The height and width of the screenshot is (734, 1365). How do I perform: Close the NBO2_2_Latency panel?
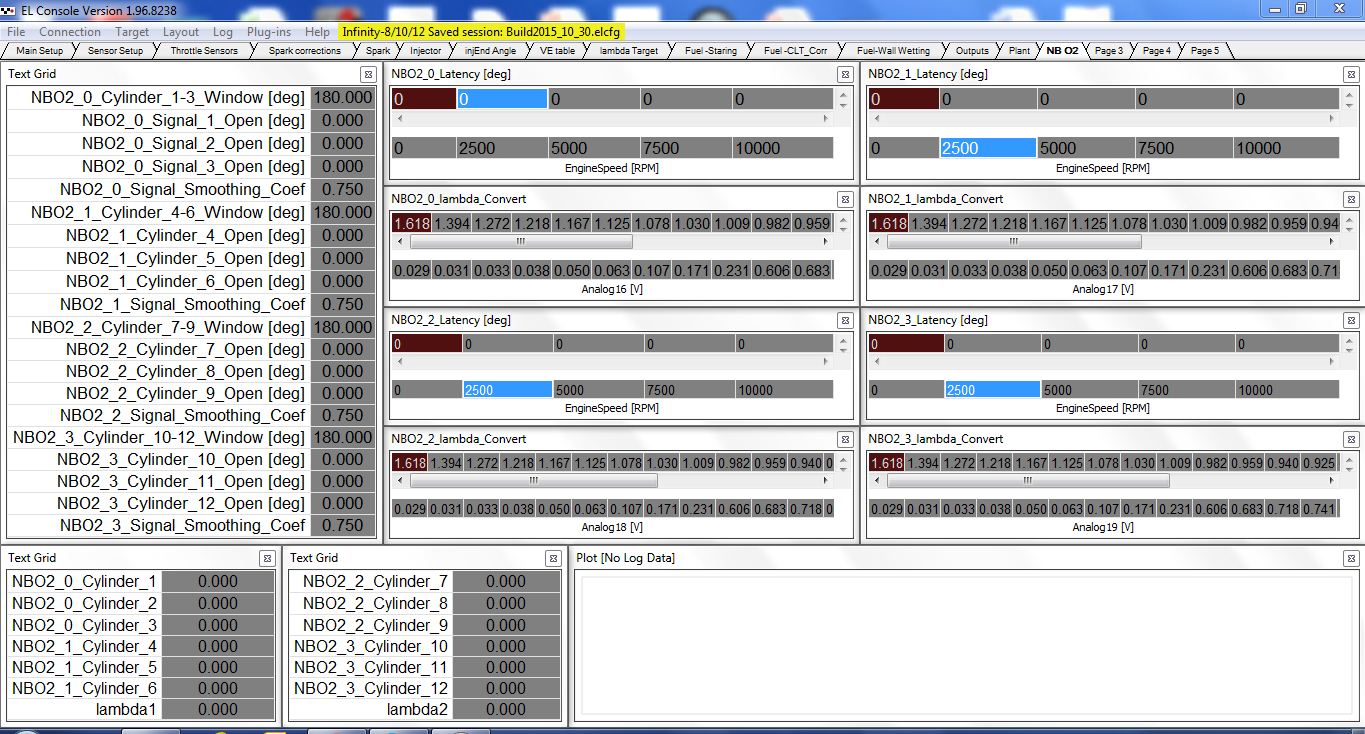point(844,321)
